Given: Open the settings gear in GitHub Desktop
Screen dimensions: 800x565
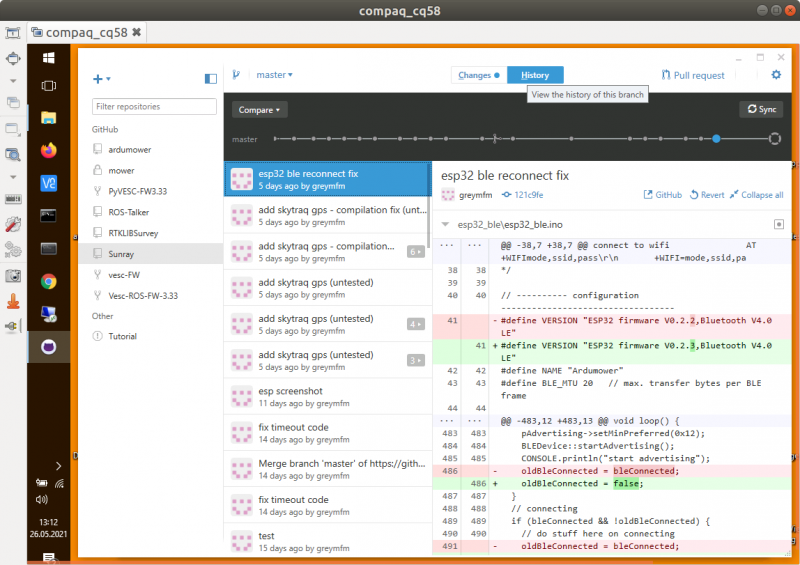Looking at the screenshot, I should 776,75.
